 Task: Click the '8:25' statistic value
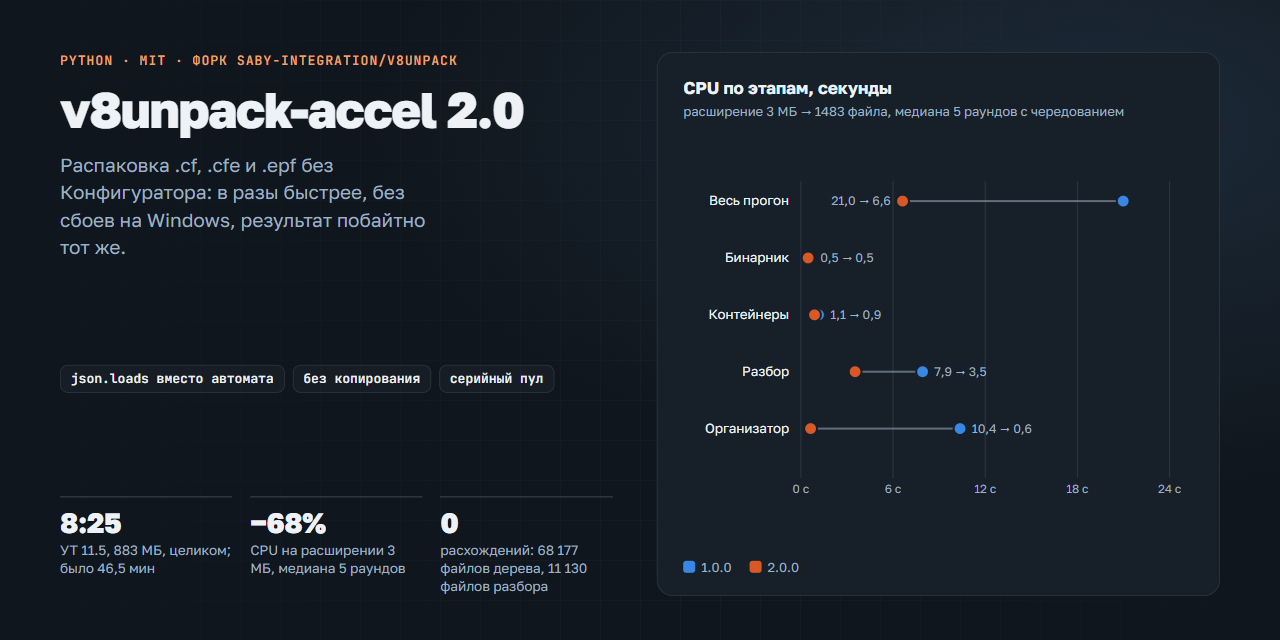91,523
